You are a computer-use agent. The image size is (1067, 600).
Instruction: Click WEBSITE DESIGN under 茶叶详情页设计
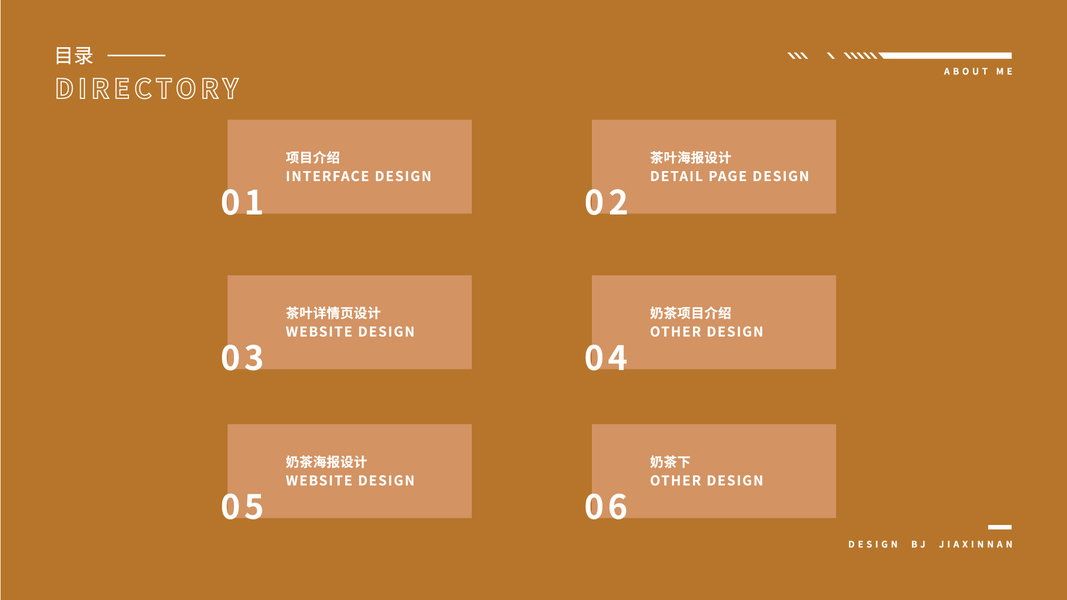[x=350, y=332]
